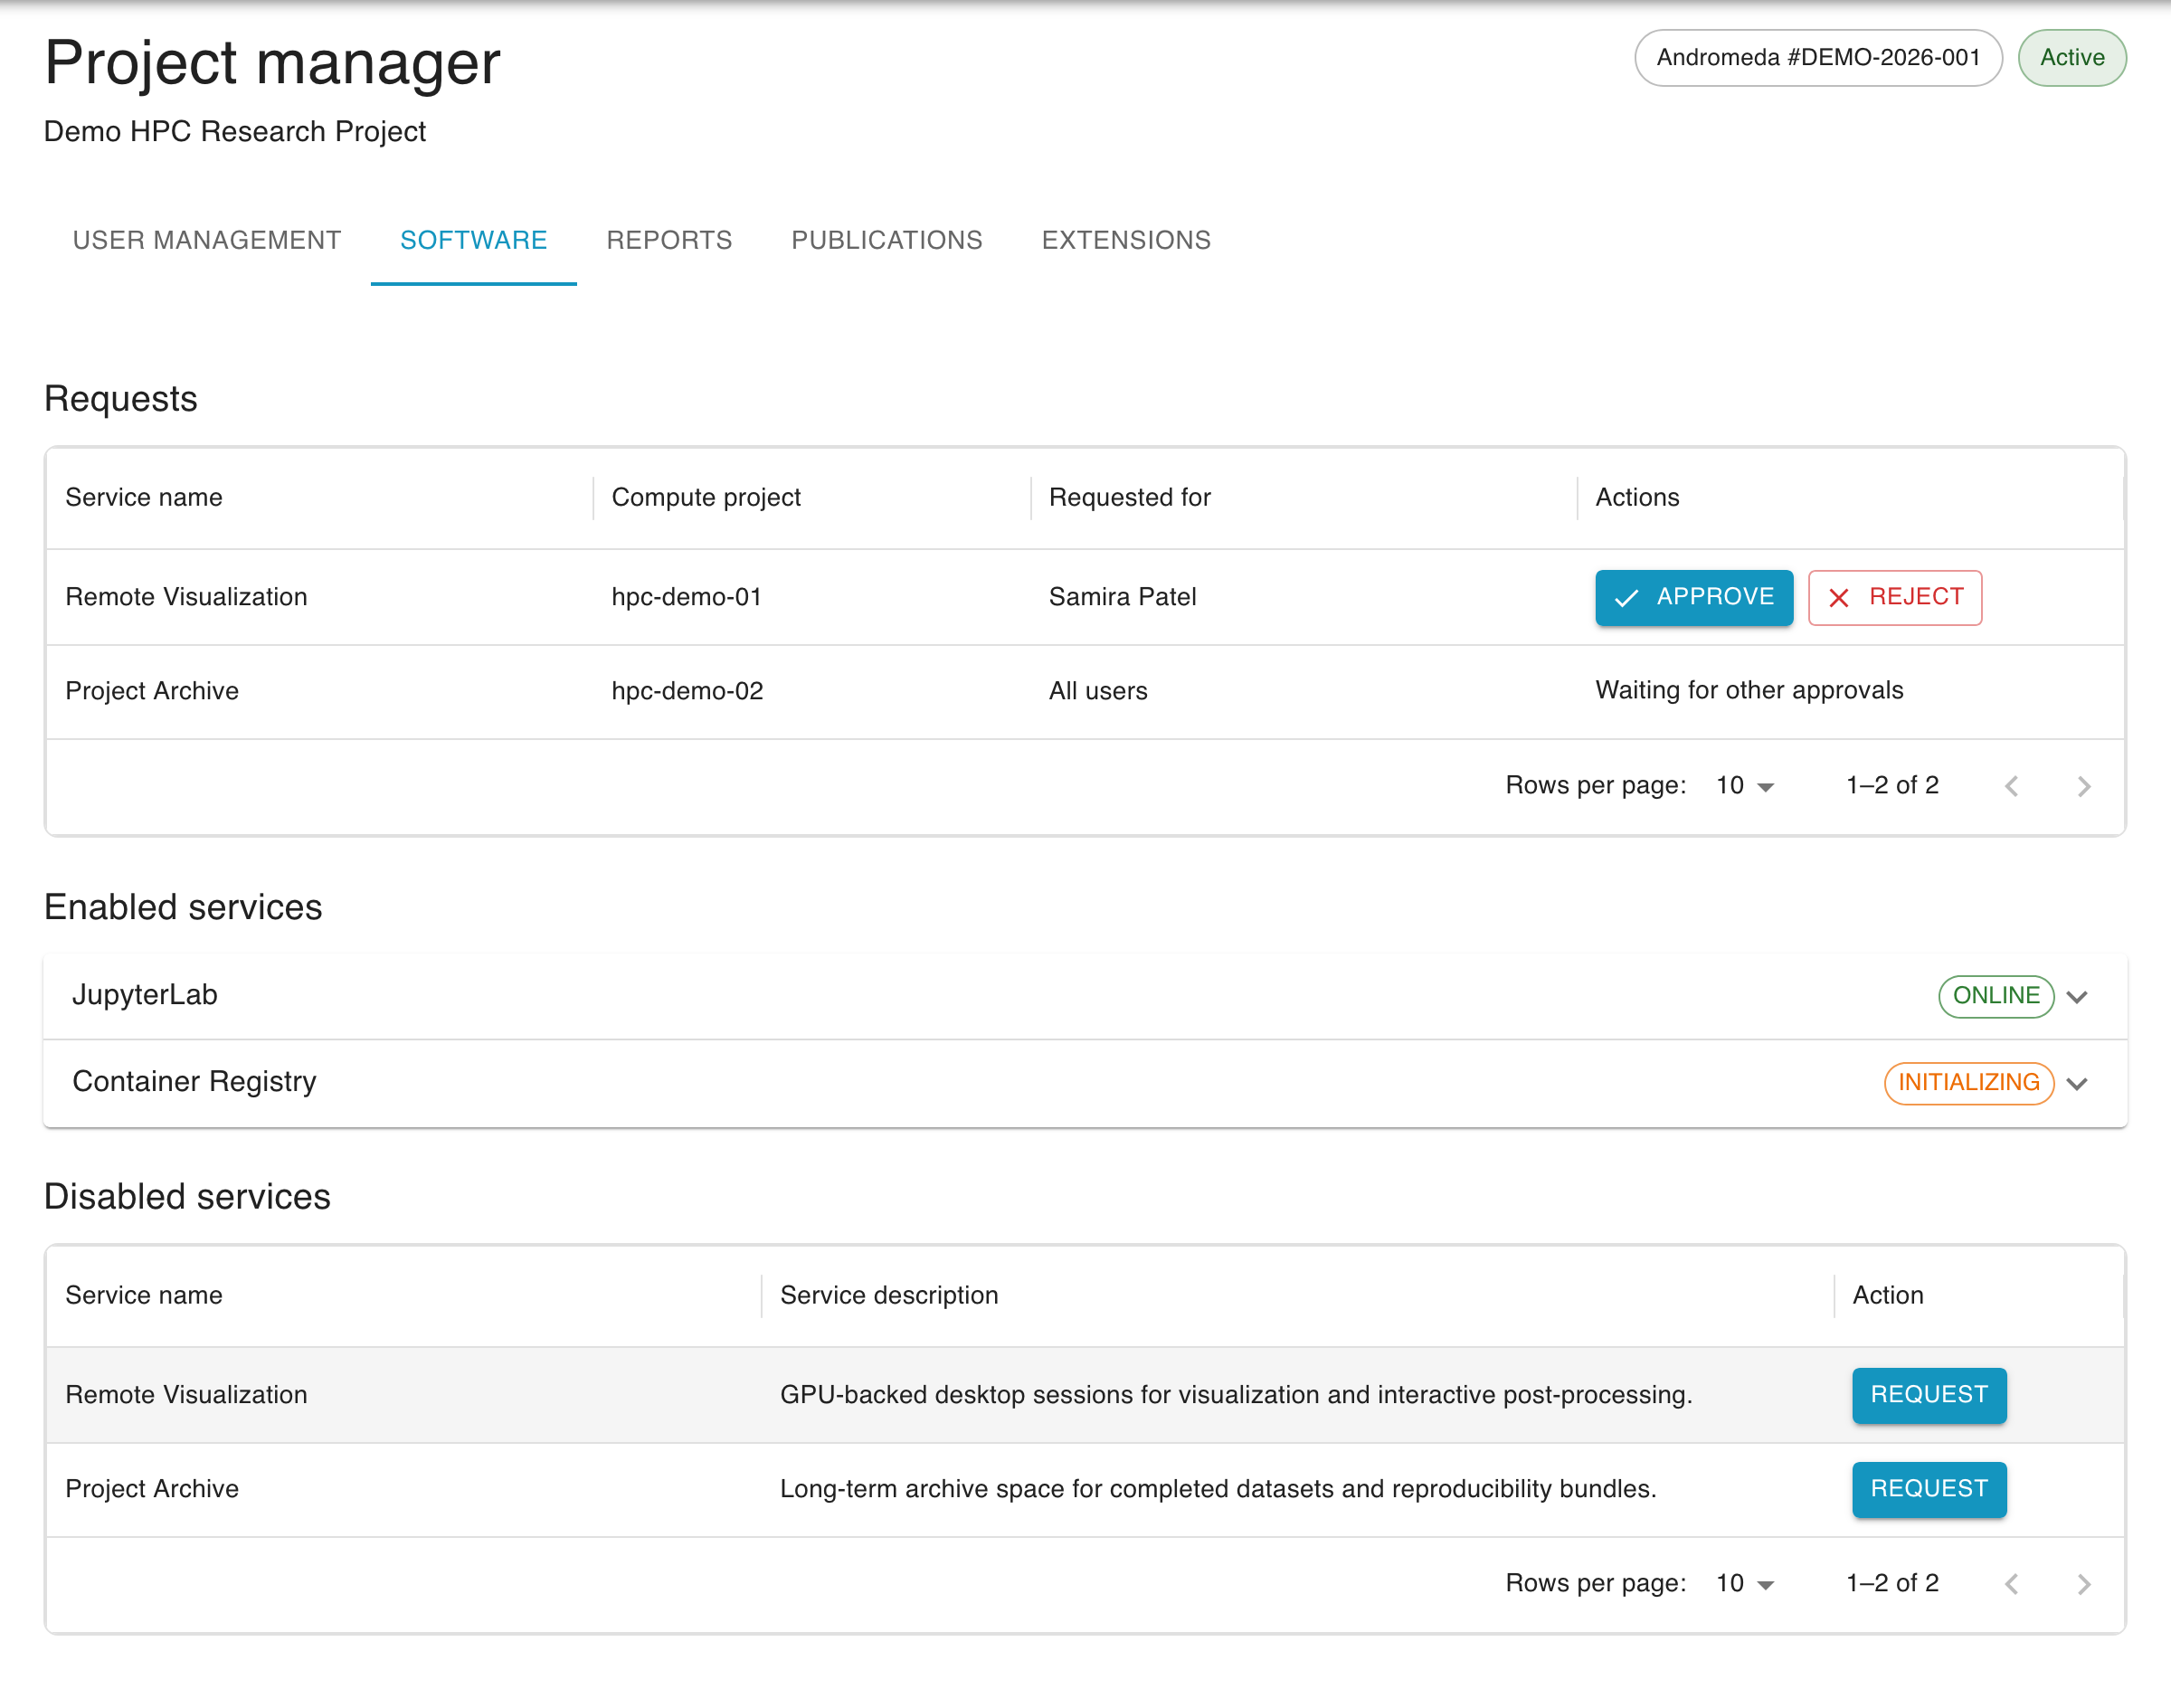Viewport: 2171px width, 1708px height.
Task: Approve the Remote Visualization request
Action: tap(1693, 597)
